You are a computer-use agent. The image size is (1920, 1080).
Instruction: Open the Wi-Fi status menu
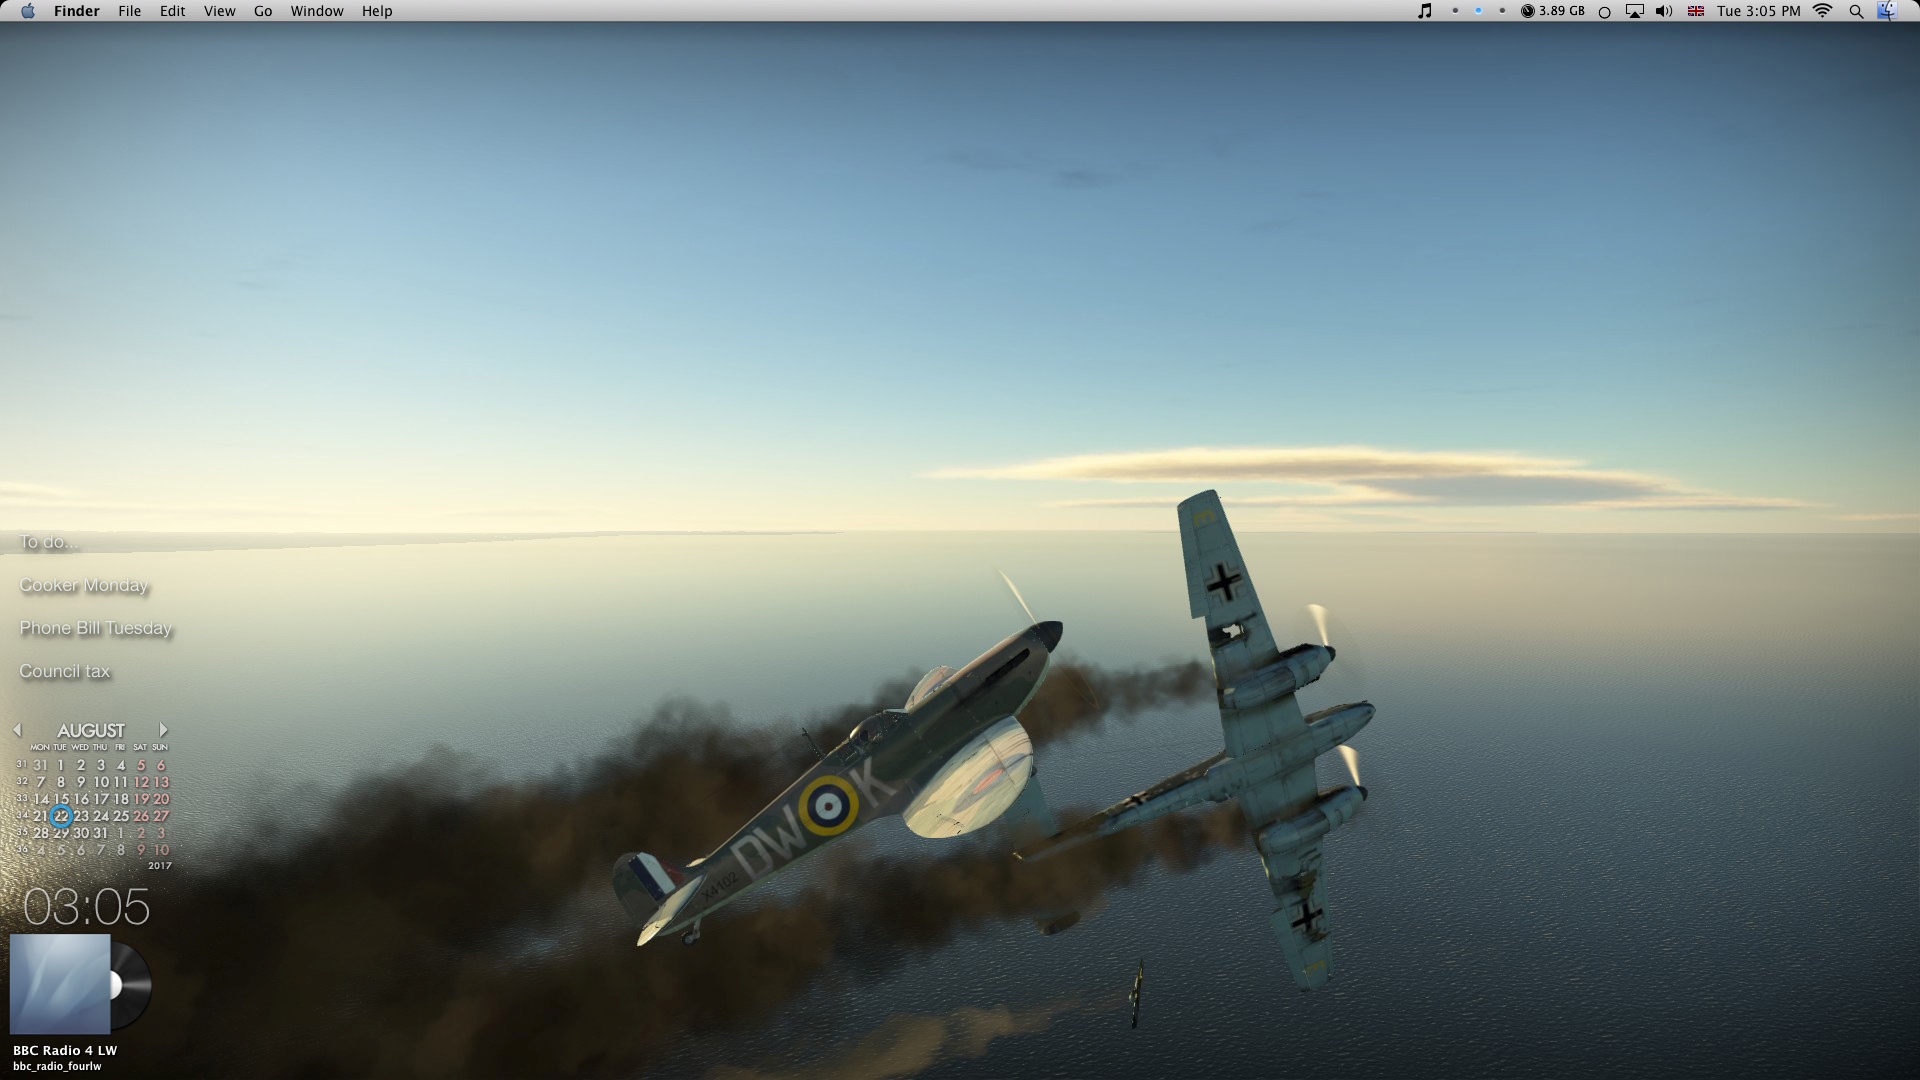[x=1823, y=11]
